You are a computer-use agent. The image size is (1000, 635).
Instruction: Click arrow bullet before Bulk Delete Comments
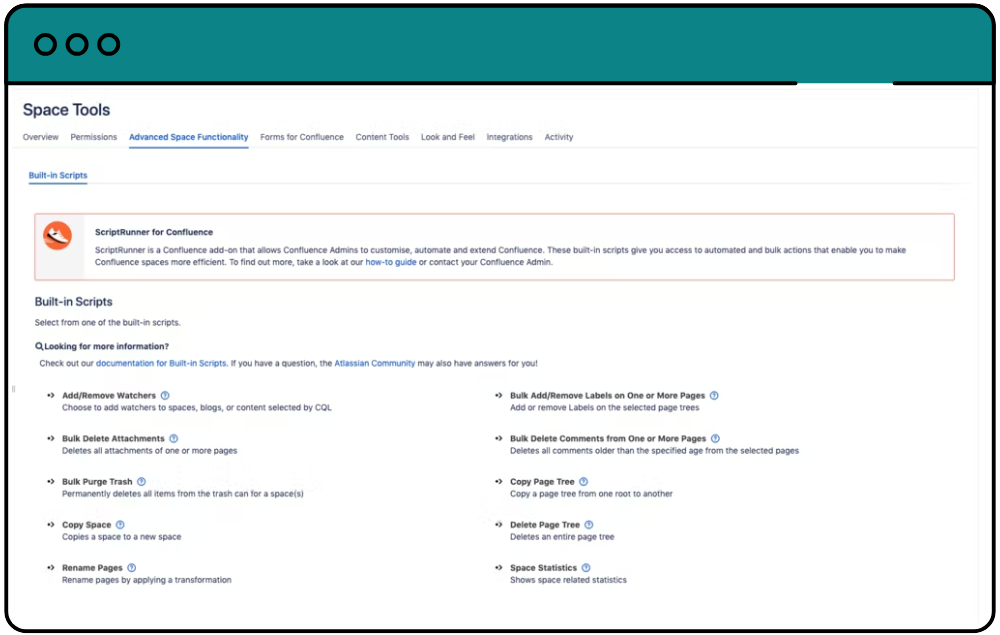[x=499, y=439]
